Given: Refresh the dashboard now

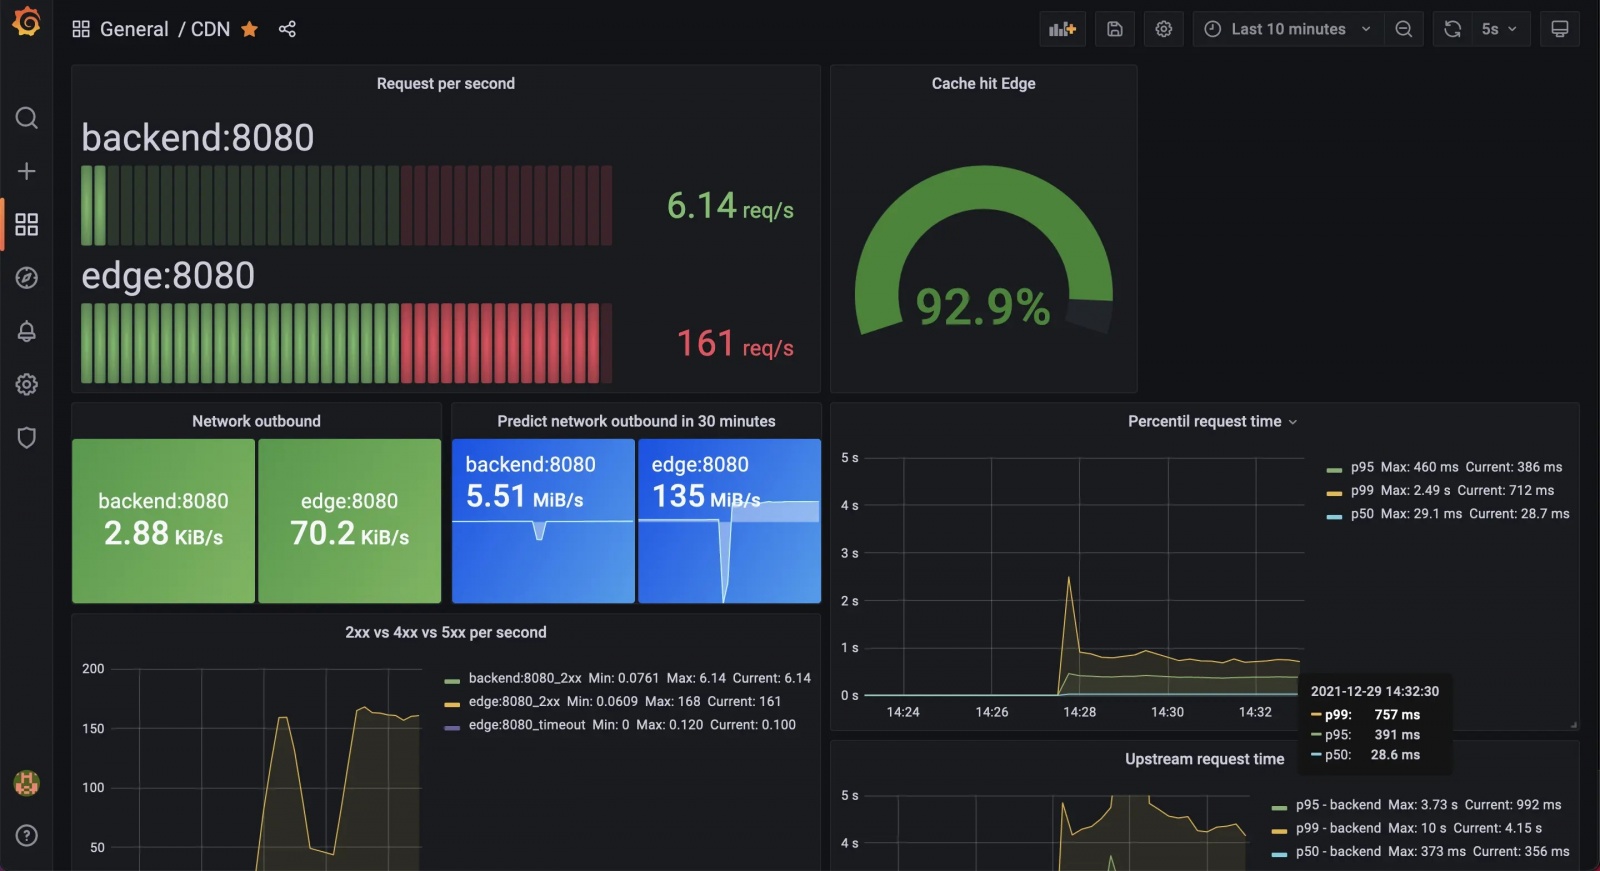Looking at the screenshot, I should click(1453, 29).
